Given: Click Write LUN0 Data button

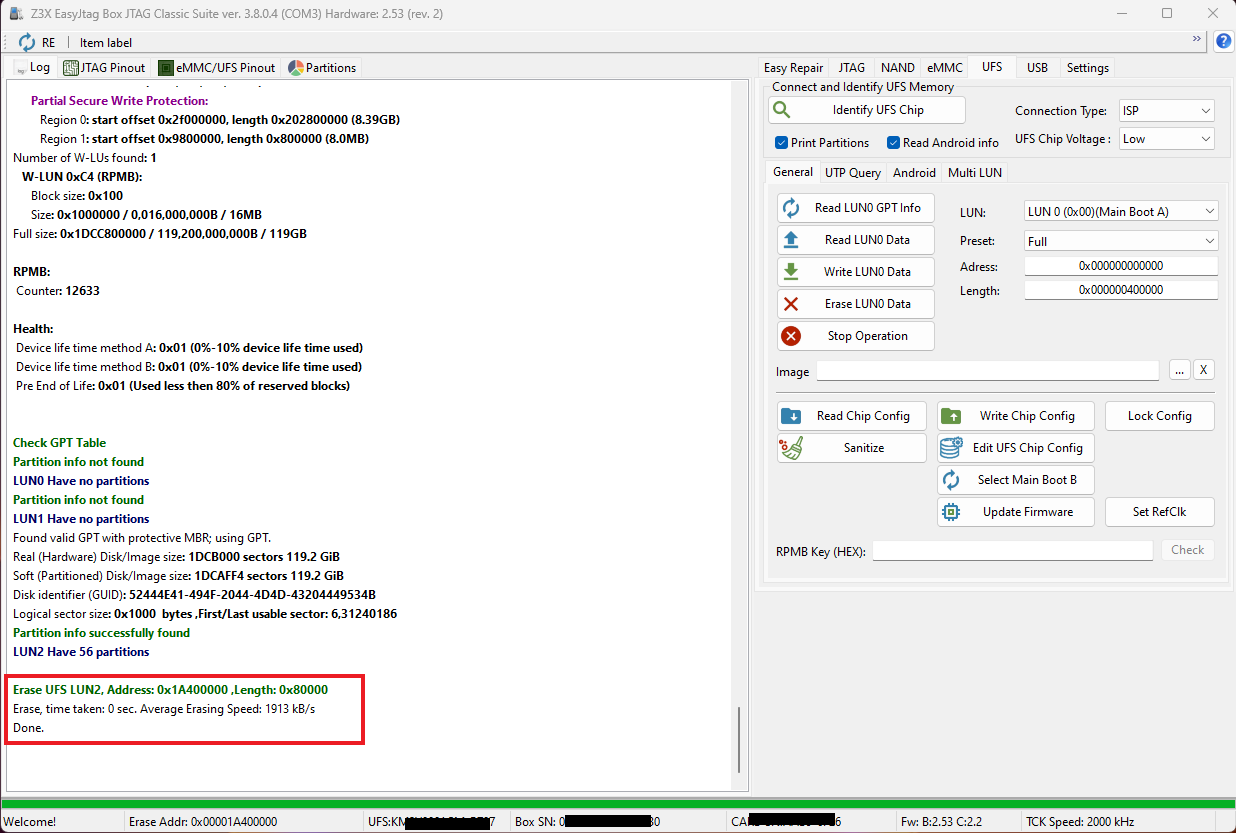Looking at the screenshot, I should coord(856,272).
